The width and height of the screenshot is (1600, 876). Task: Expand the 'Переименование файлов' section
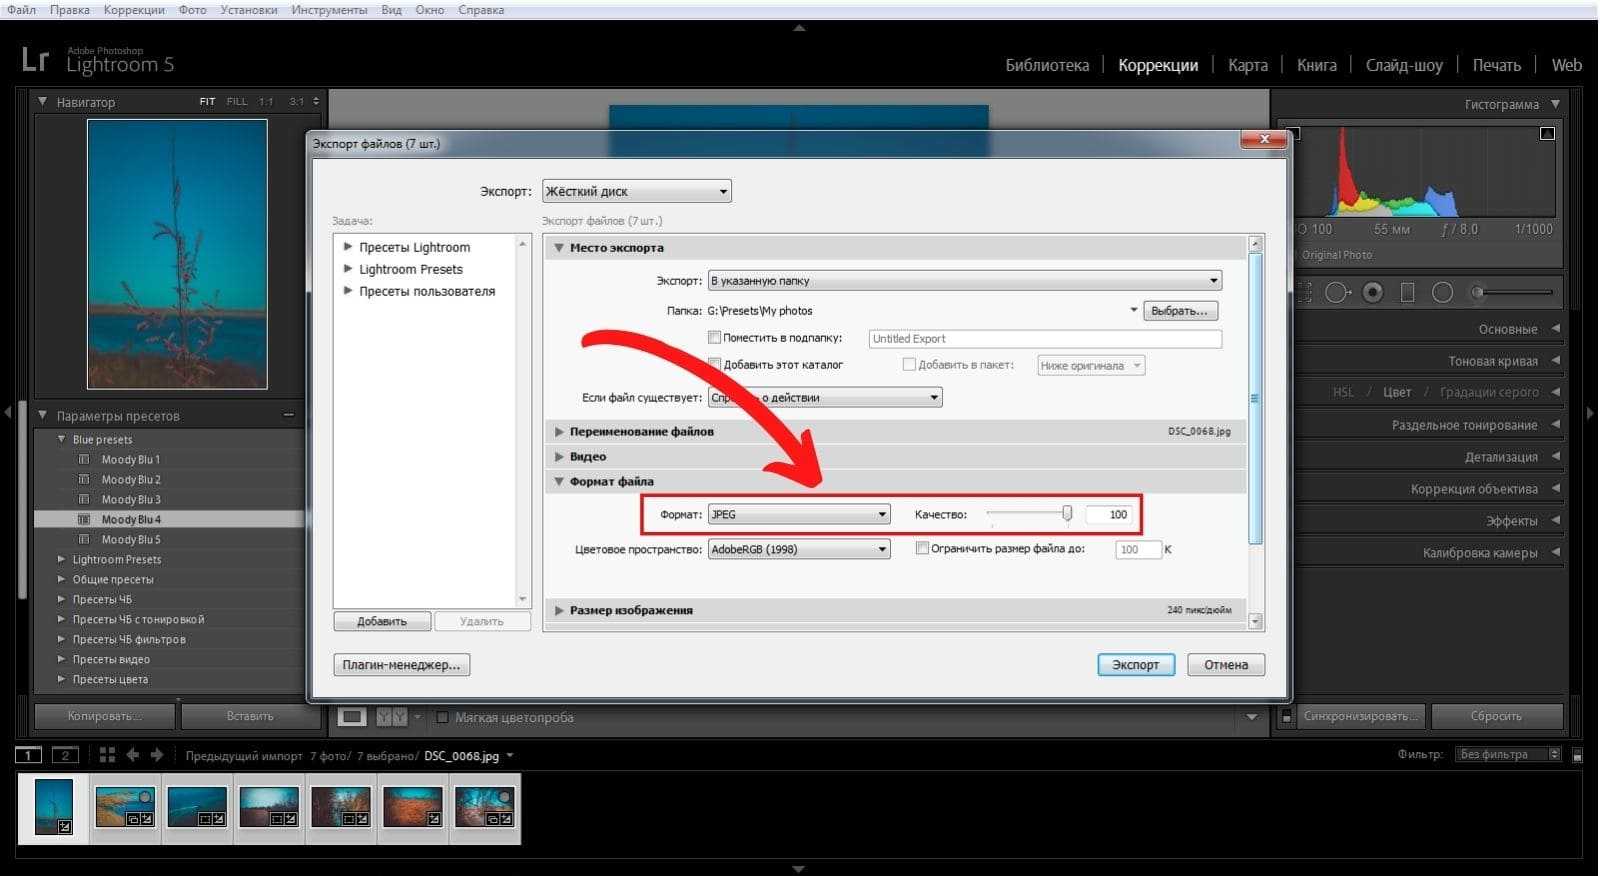coord(641,432)
